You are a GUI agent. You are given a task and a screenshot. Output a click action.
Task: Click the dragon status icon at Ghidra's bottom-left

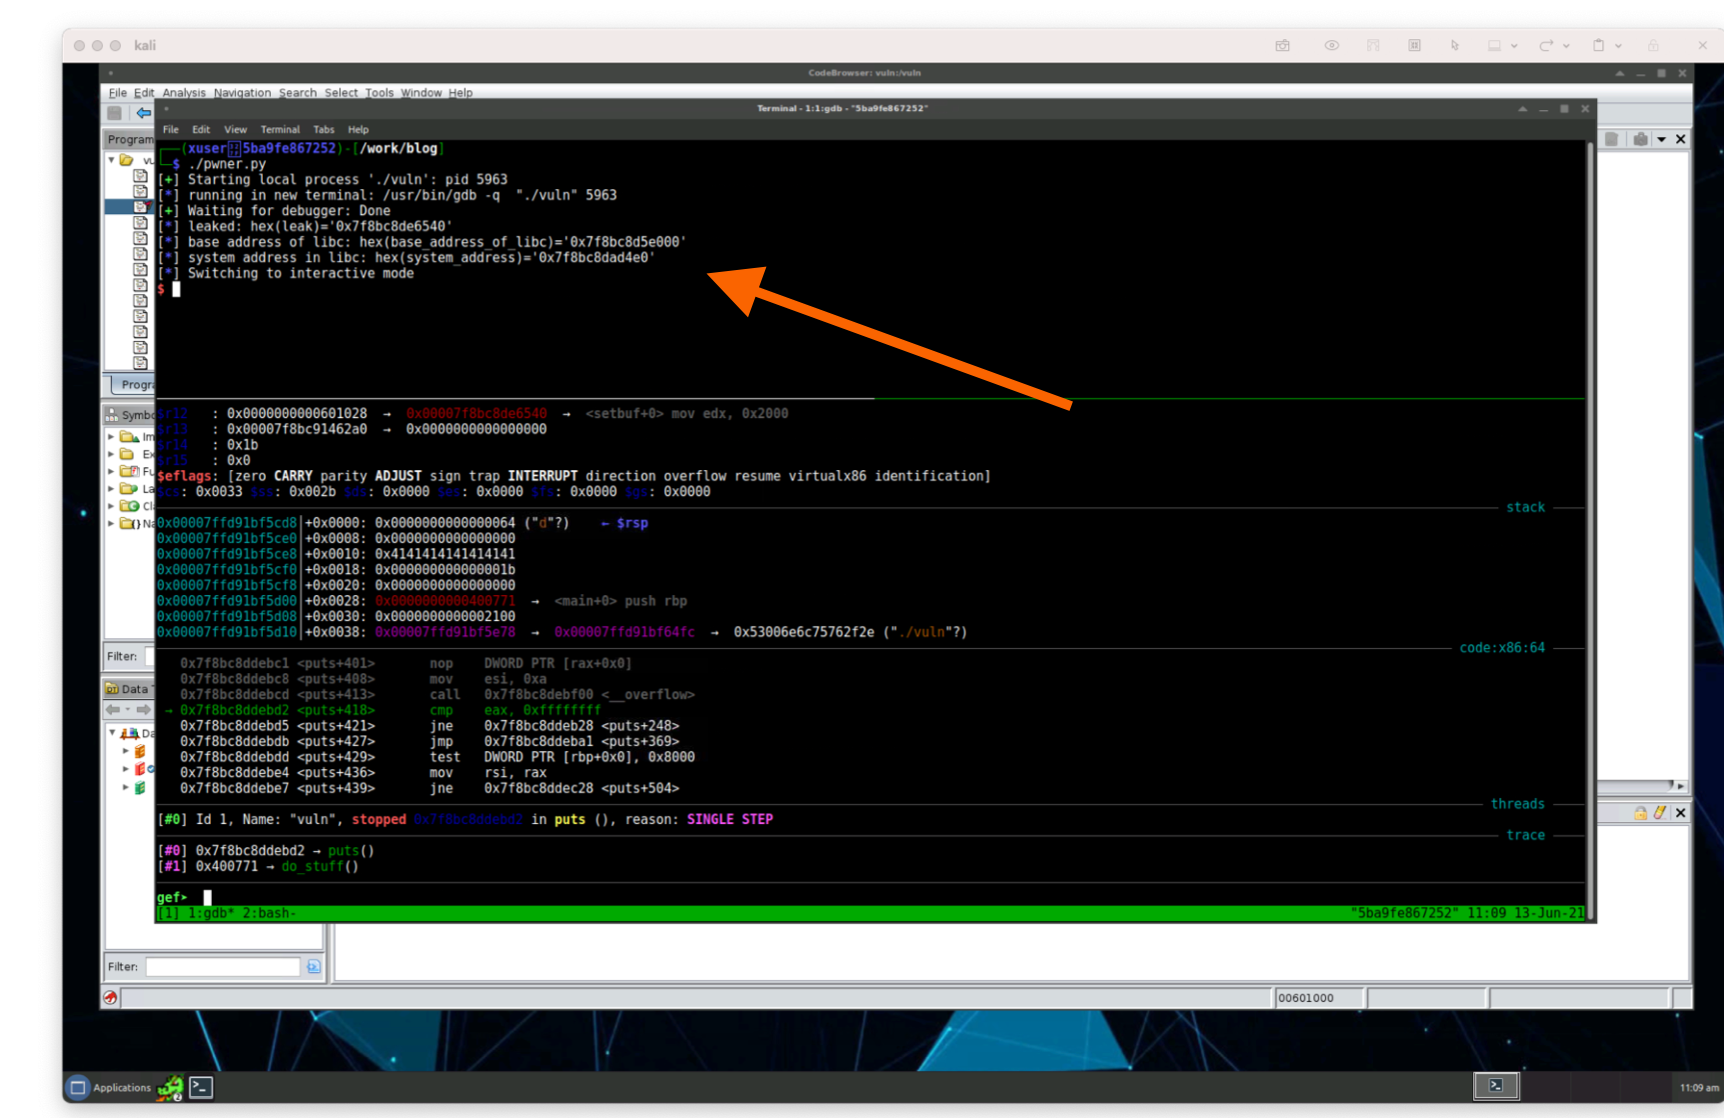pos(110,997)
